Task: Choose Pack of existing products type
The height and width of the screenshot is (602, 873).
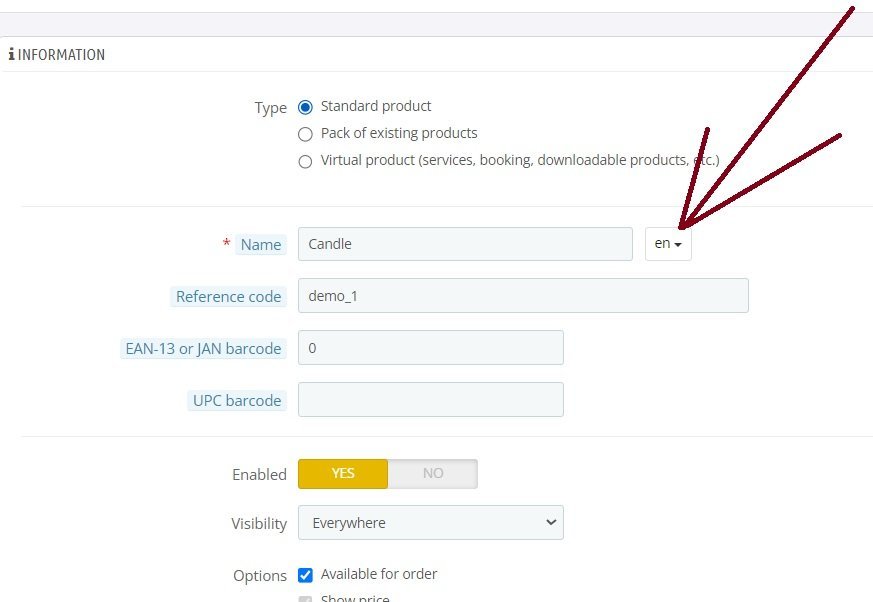Action: (x=306, y=134)
